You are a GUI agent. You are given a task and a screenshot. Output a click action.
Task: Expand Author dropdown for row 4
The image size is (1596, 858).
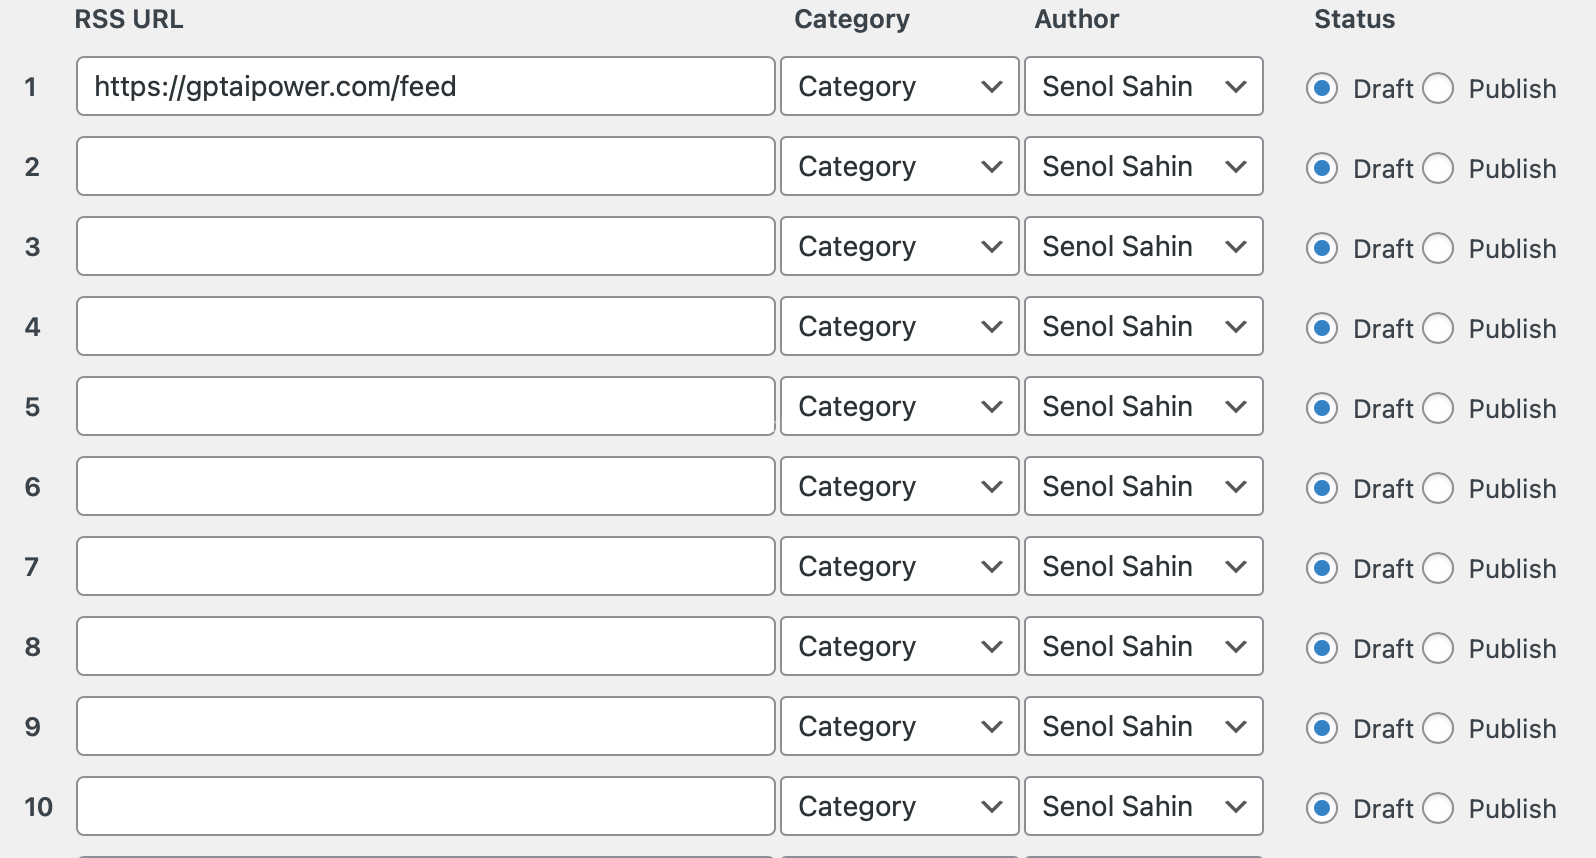1143,327
